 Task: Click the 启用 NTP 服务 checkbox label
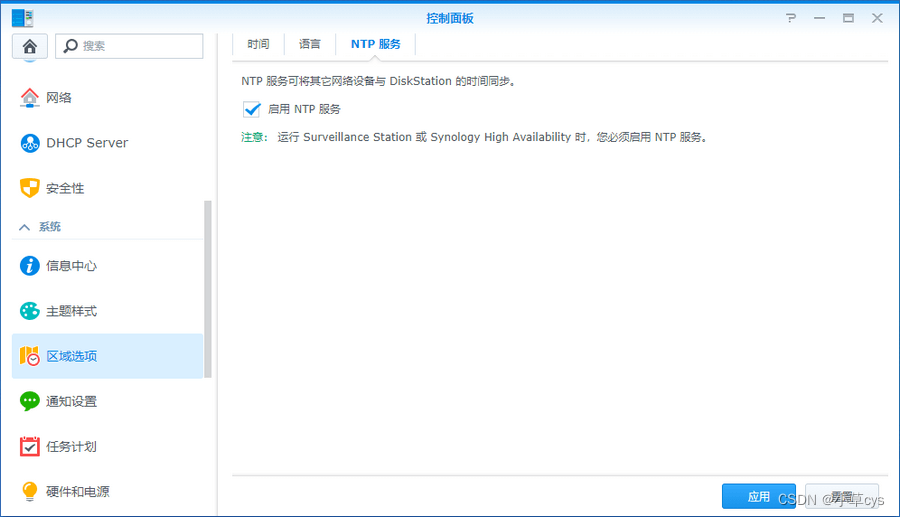tap(304, 109)
